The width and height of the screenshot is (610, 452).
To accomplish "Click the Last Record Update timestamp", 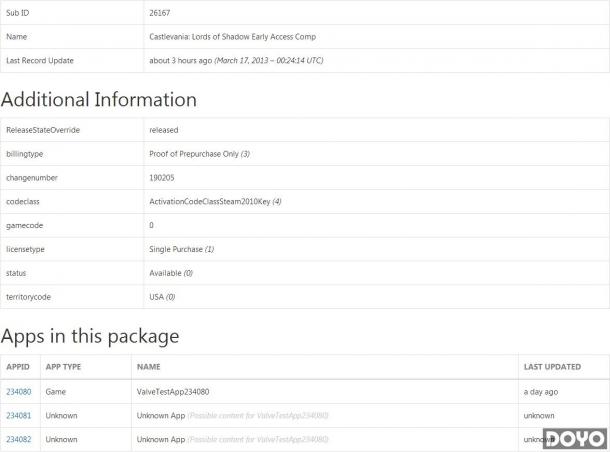I will pos(236,60).
